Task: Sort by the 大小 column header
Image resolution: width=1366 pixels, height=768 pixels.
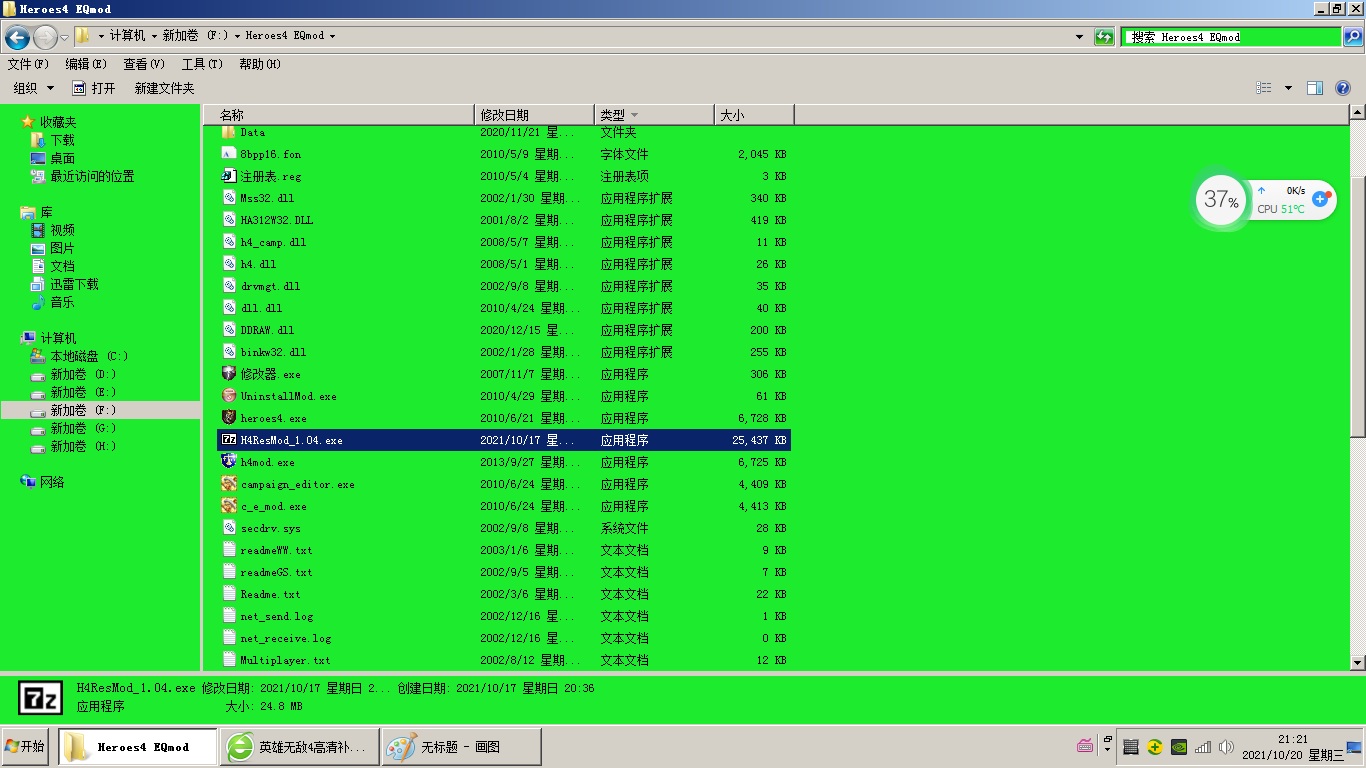Action: pos(754,115)
